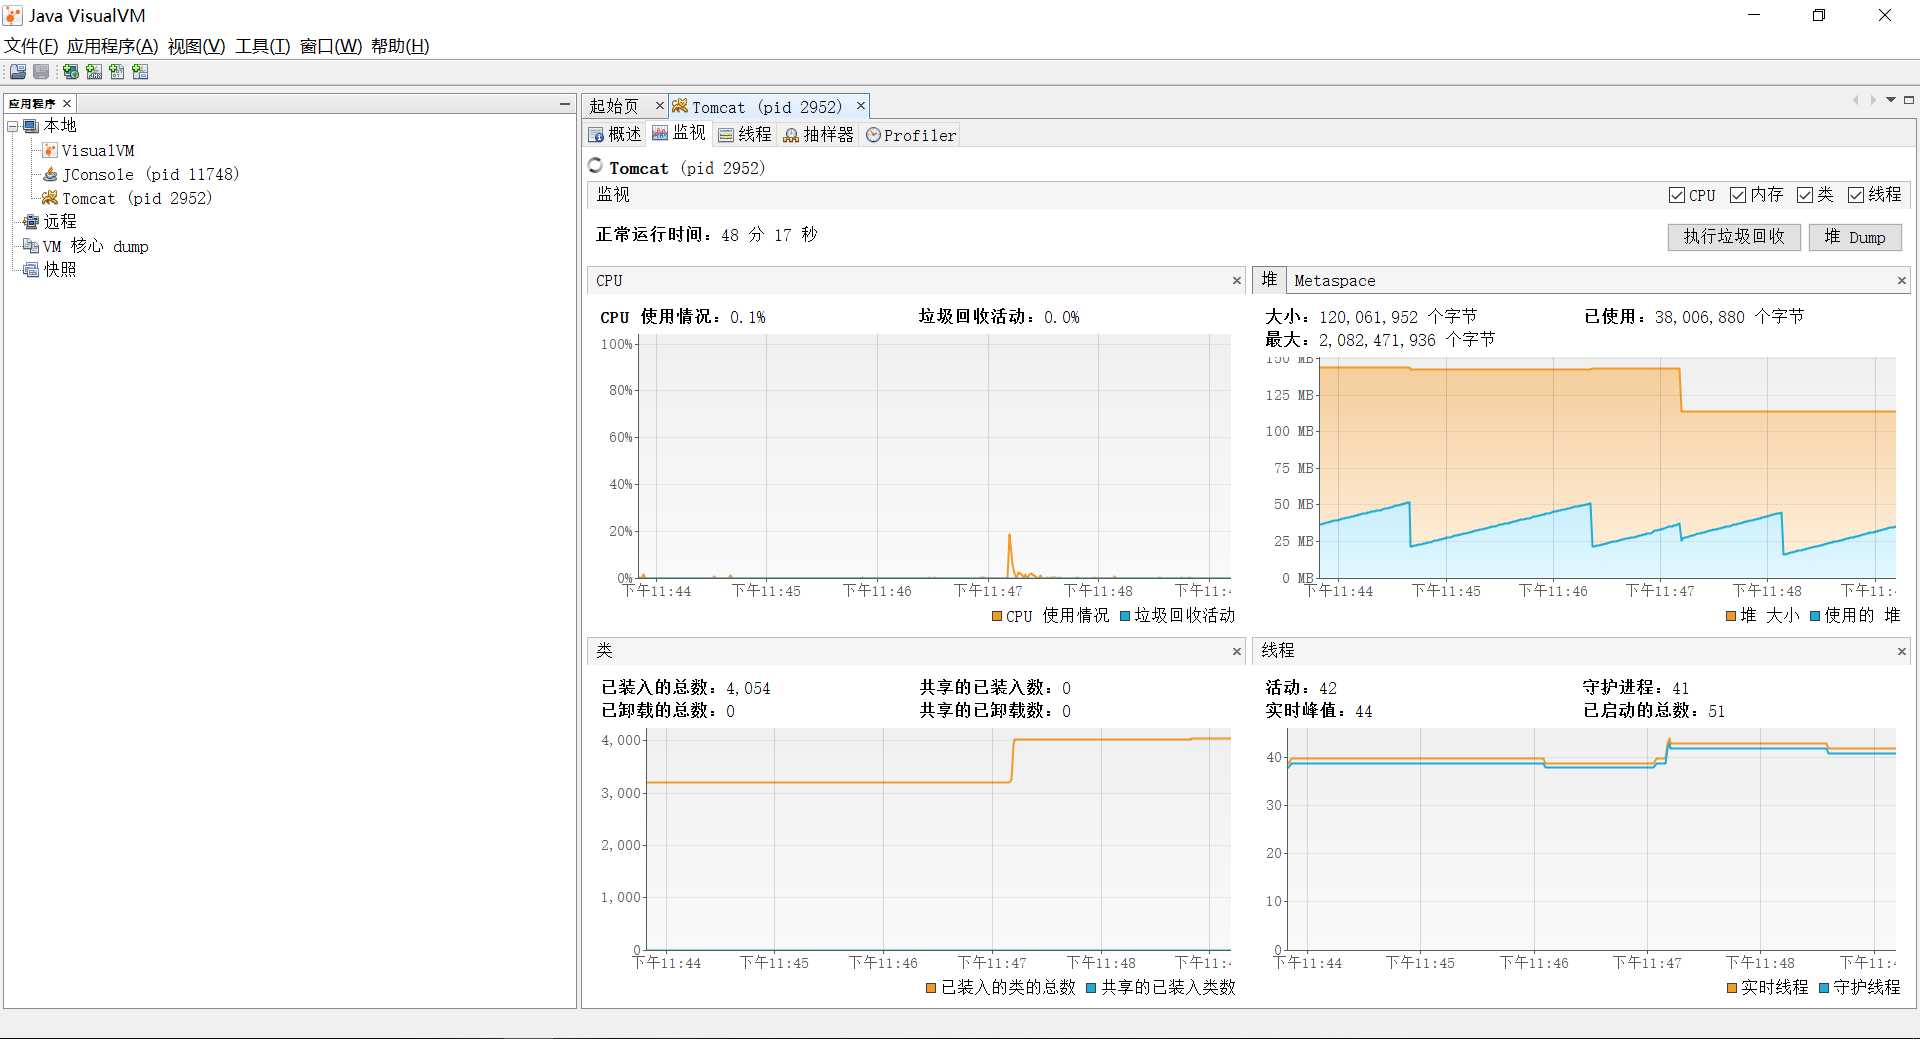Viewport: 1920px width, 1039px height.
Task: Click the 堆 Dump button
Action: pyautogui.click(x=1855, y=237)
